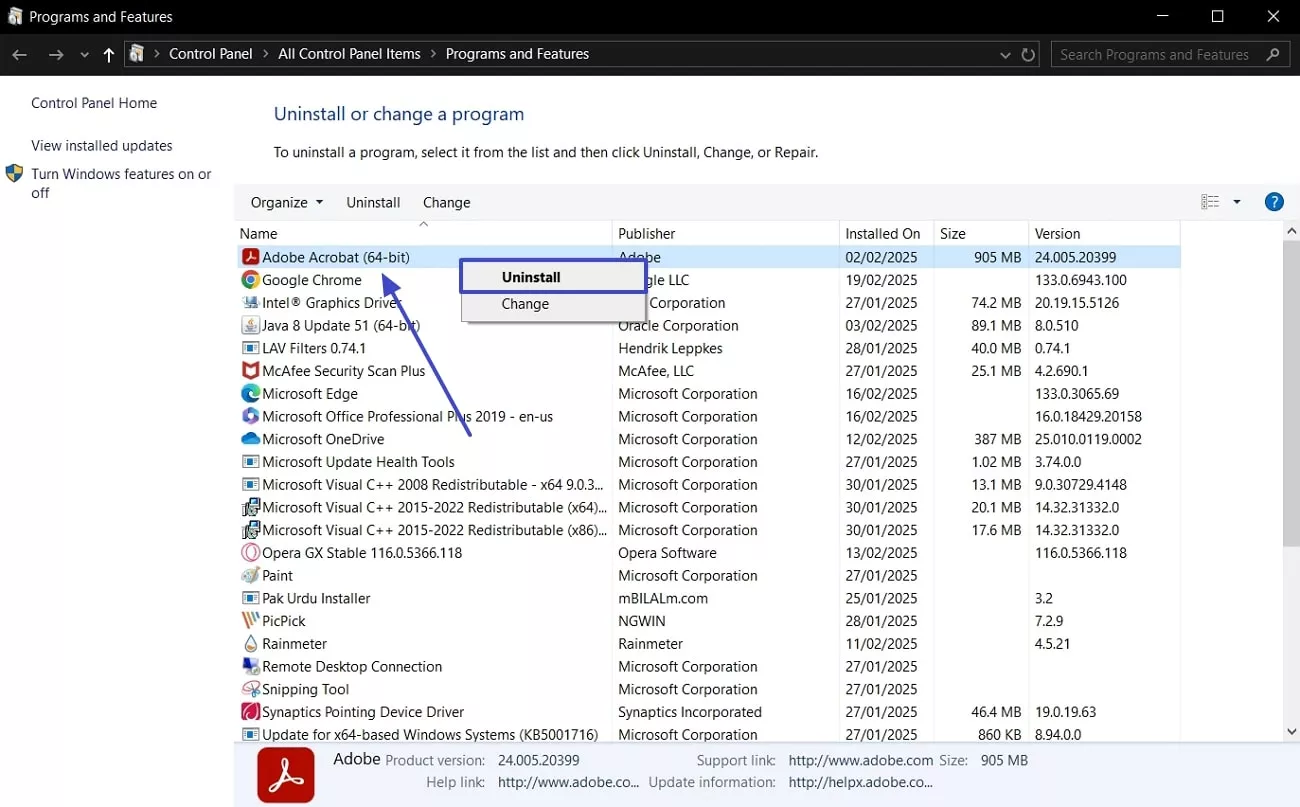Click the Snipping Tool icon
This screenshot has width=1300, height=807.
(250, 689)
